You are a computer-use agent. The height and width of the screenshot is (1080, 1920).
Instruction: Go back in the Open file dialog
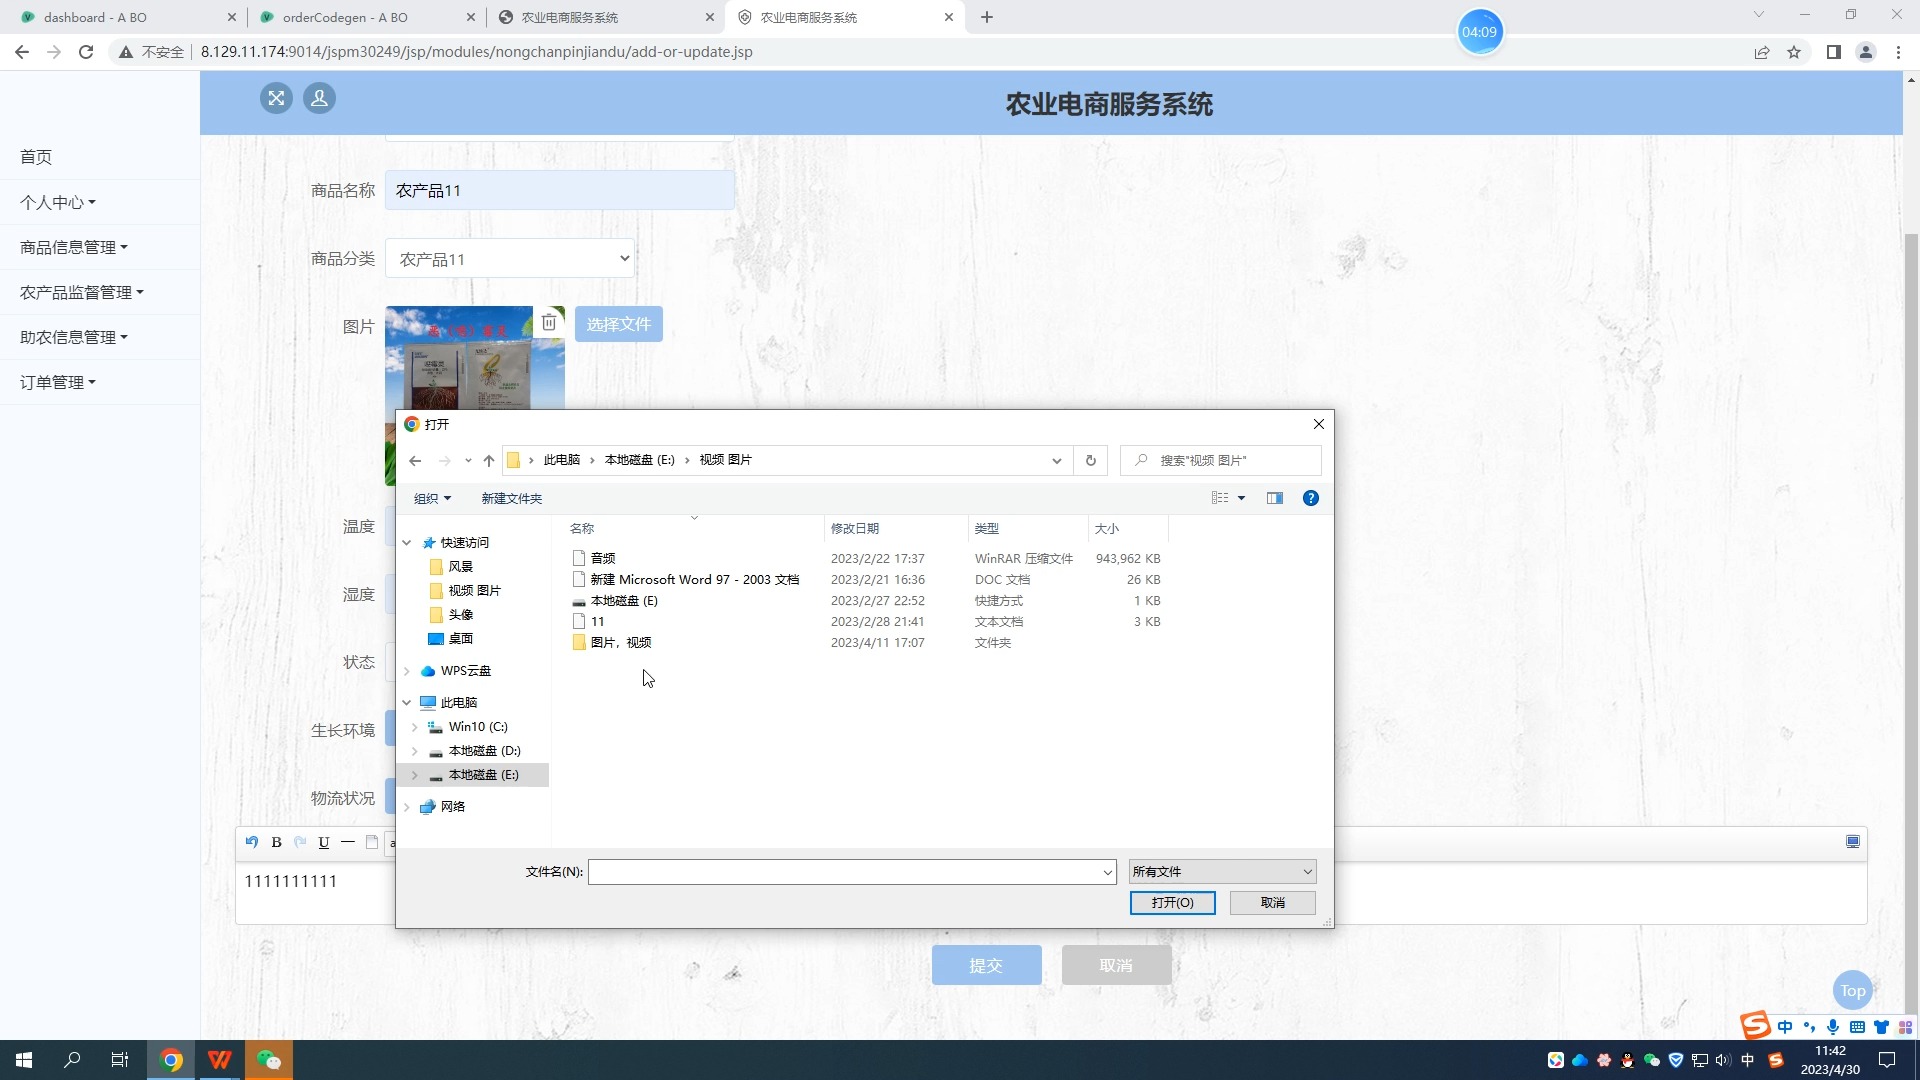click(415, 460)
